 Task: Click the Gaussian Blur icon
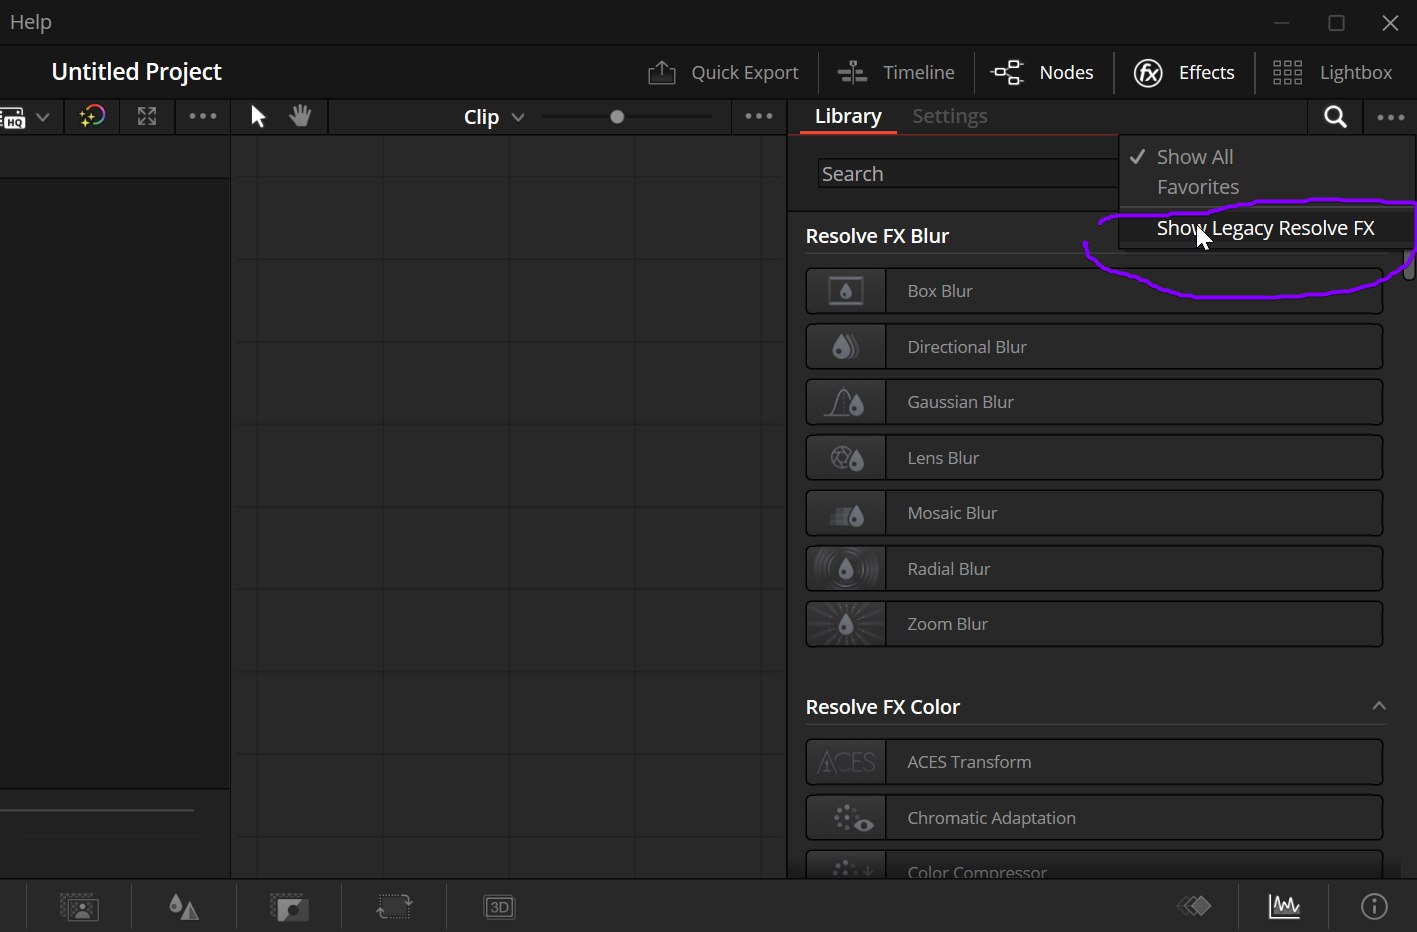tap(846, 402)
